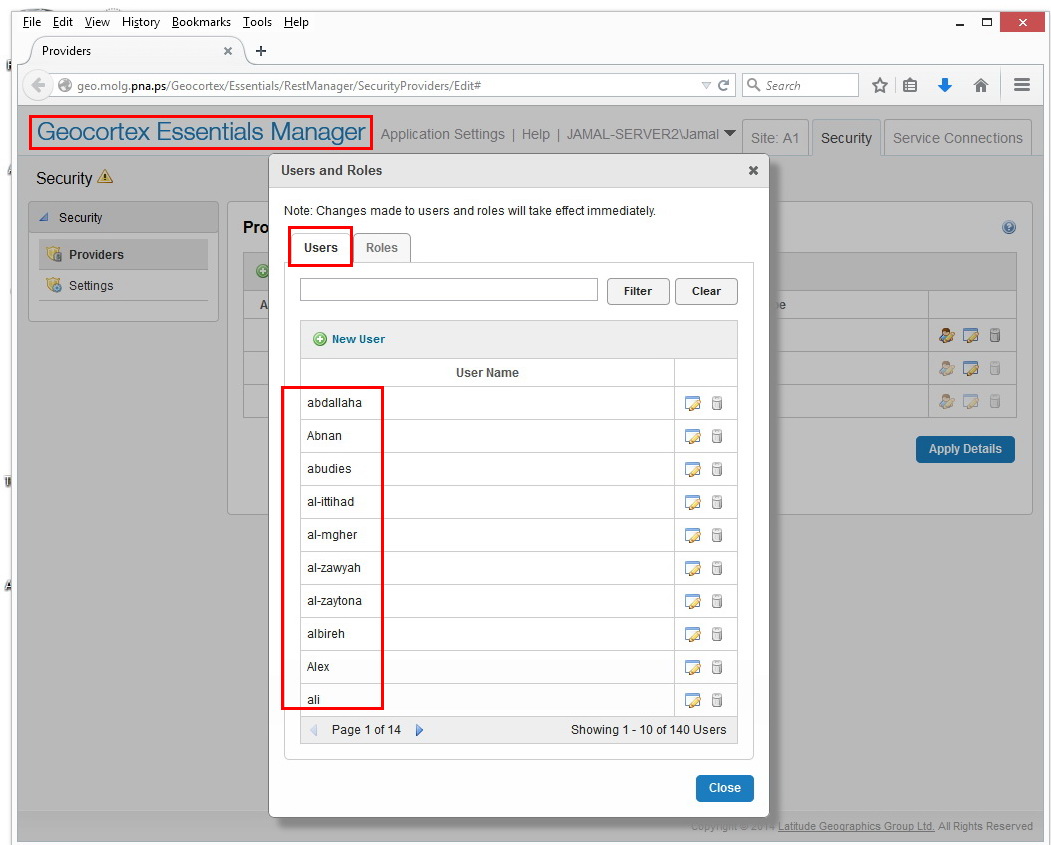The height and width of the screenshot is (845, 1051).
Task: Reload the page in browser
Action: click(724, 86)
